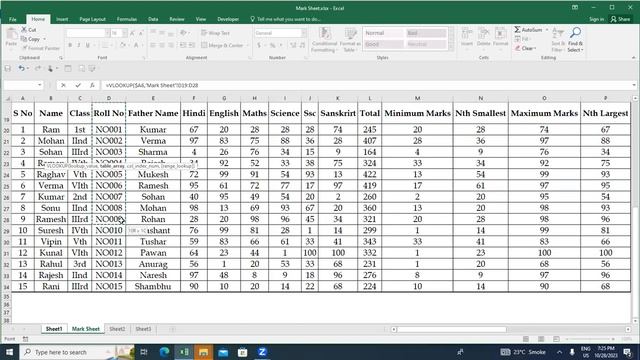
Task: Select the Sheet3 worksheet tab
Action: pyautogui.click(x=143, y=329)
